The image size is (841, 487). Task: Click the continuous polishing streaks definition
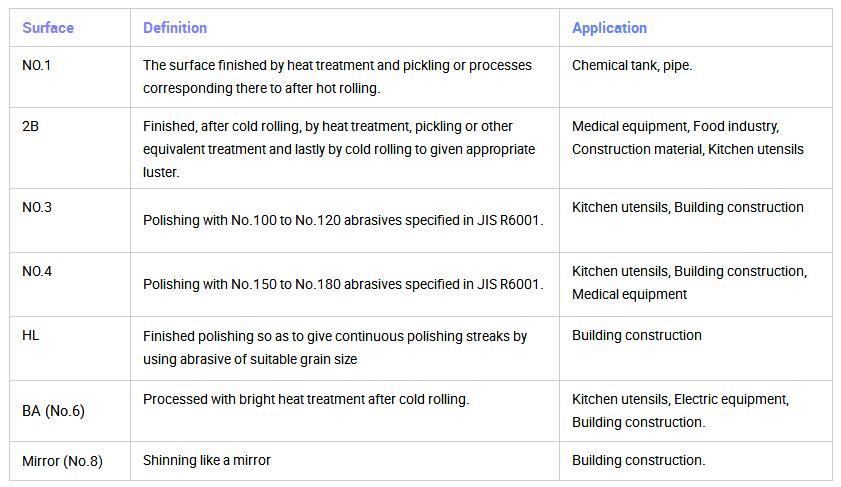[345, 349]
